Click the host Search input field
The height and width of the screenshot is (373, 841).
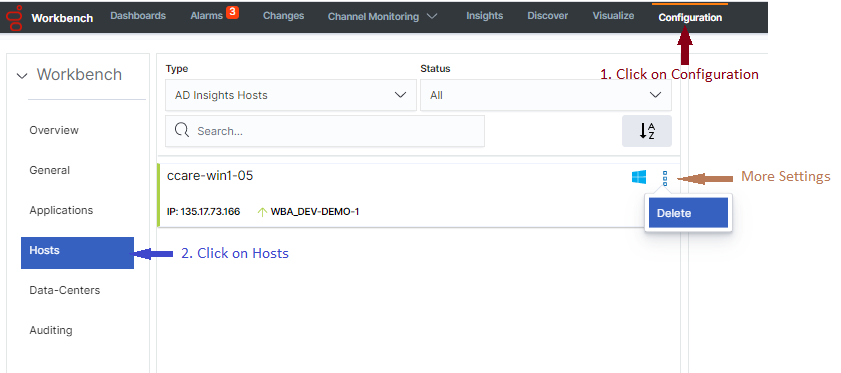pos(324,131)
